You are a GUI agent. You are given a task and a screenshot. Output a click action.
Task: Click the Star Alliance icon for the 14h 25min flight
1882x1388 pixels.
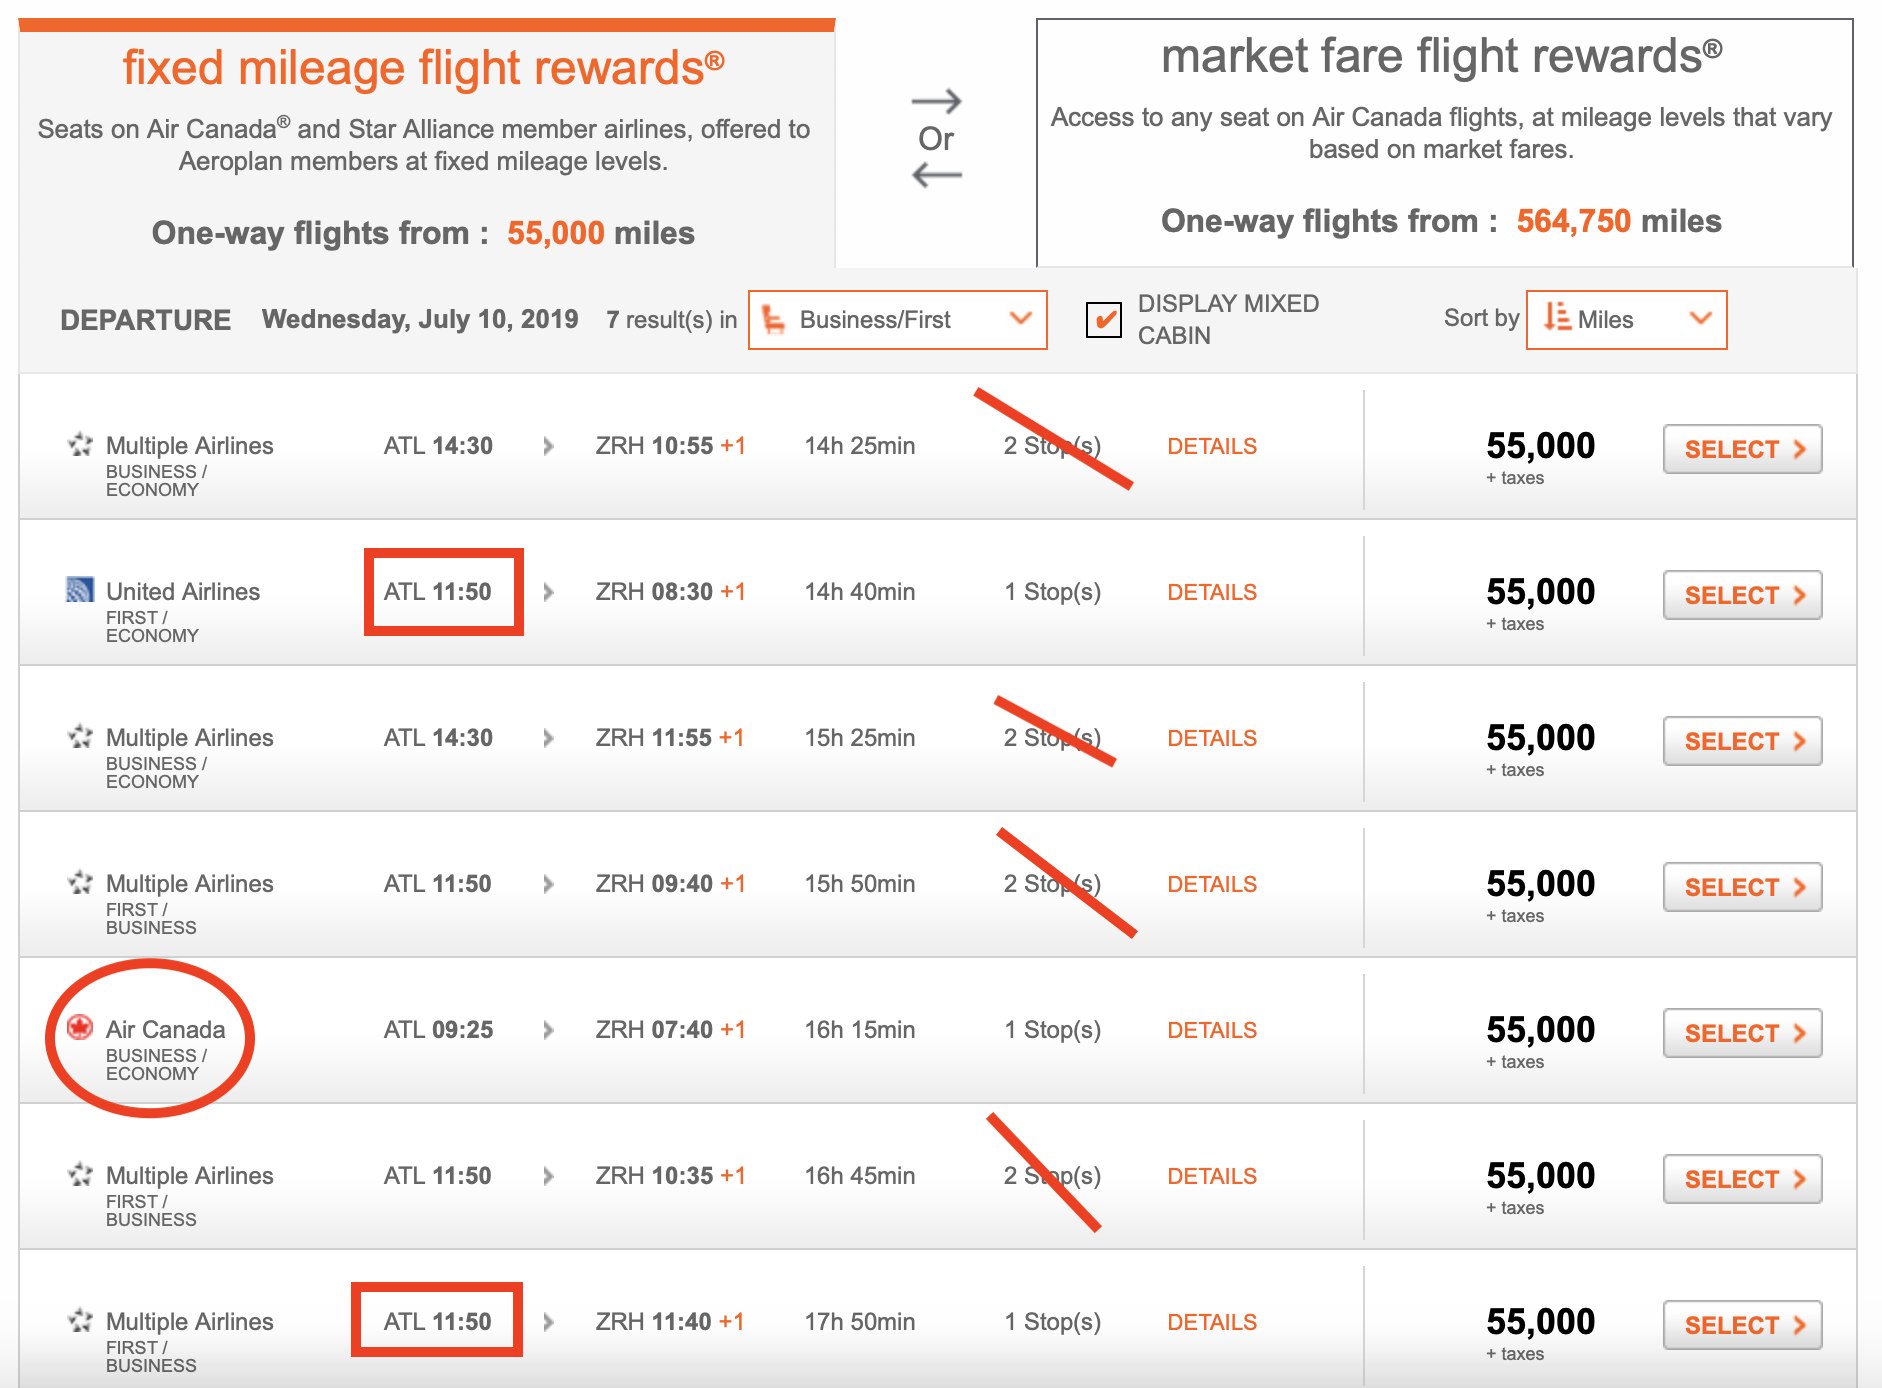[80, 444]
